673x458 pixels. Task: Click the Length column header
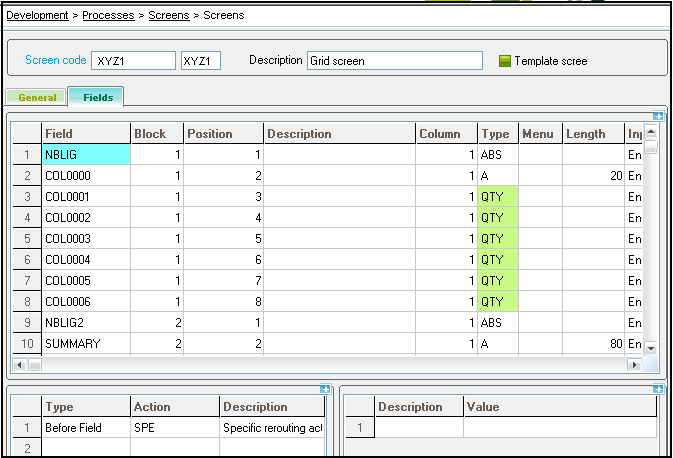[x=594, y=133]
